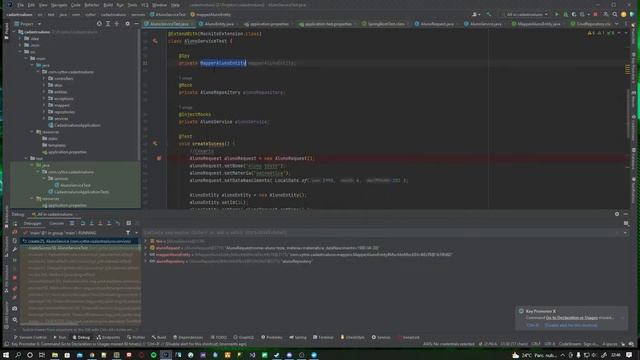The image size is (640, 360).
Task: Click Evaluate Expression calculator icon in debugger
Action: click(129, 223)
